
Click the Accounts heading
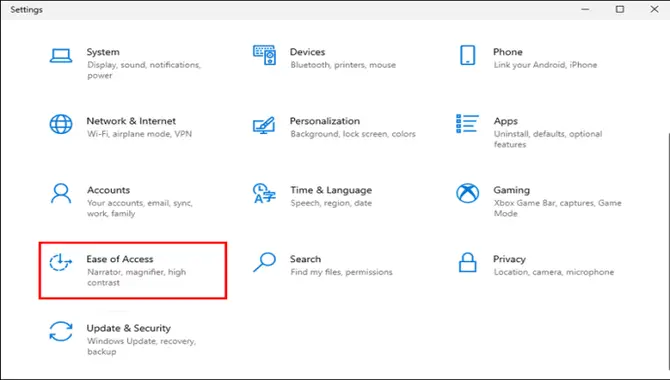(x=109, y=190)
